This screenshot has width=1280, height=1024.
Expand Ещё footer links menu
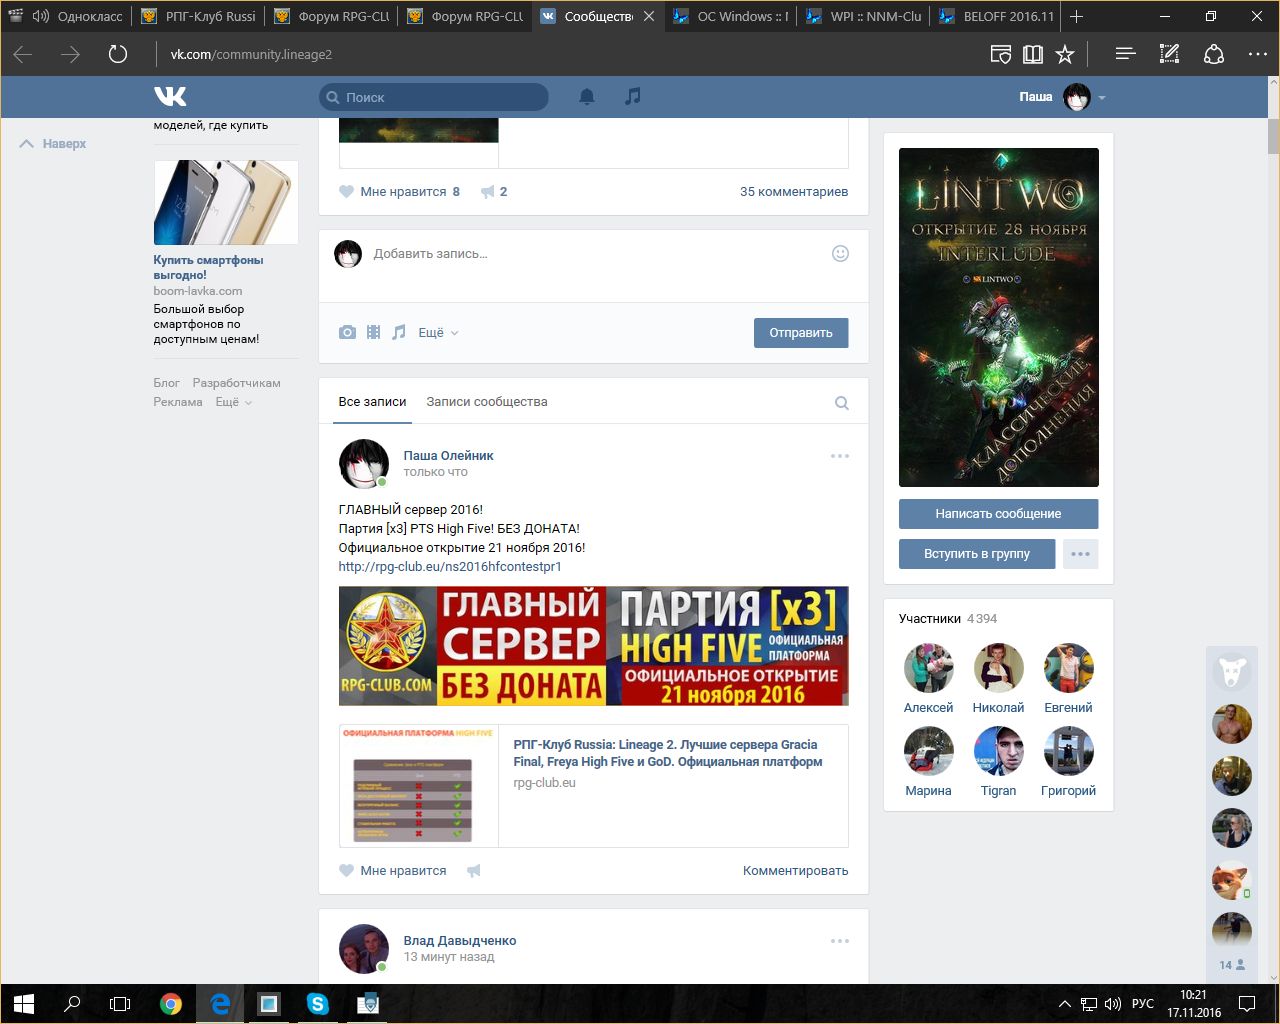coord(234,402)
